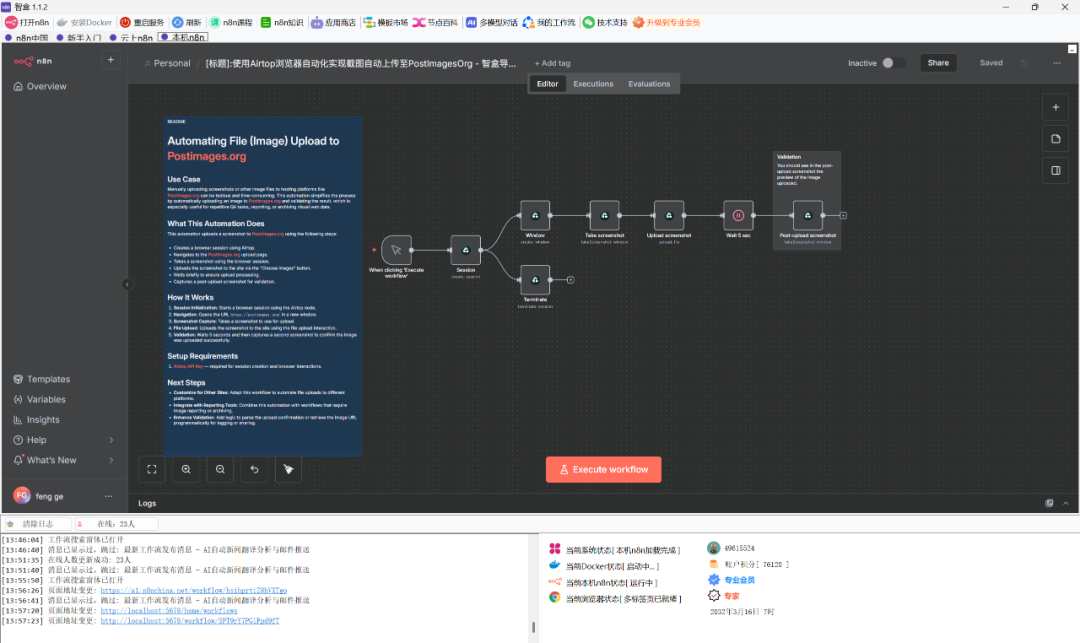Open the 模板市场 template market
The image size is (1080, 643).
[x=386, y=22]
